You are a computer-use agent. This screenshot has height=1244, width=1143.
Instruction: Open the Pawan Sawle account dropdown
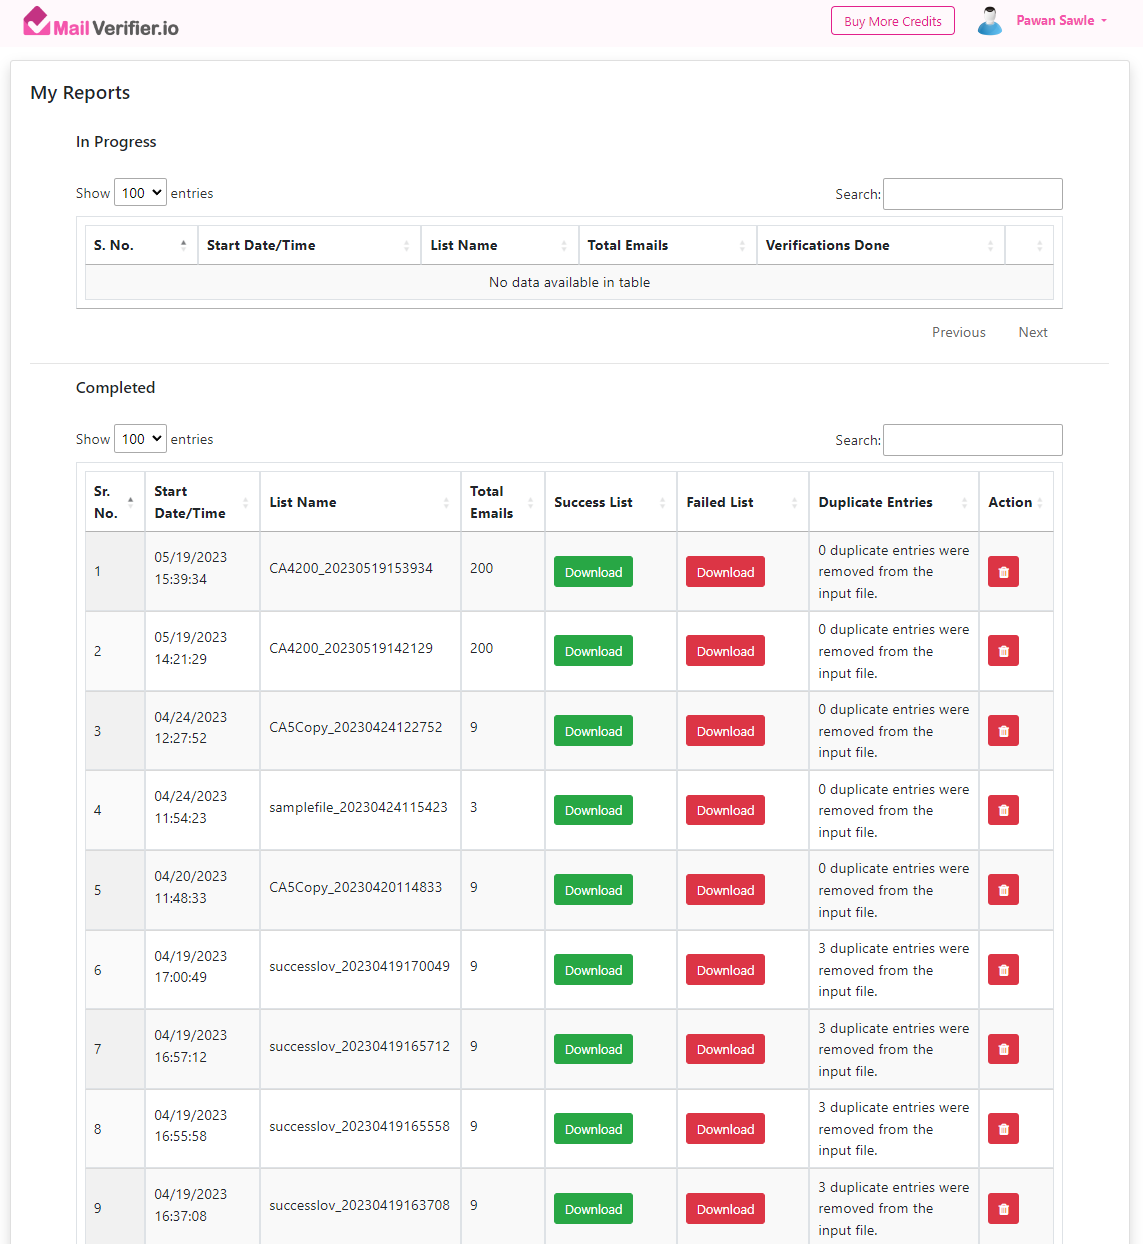1061,21
